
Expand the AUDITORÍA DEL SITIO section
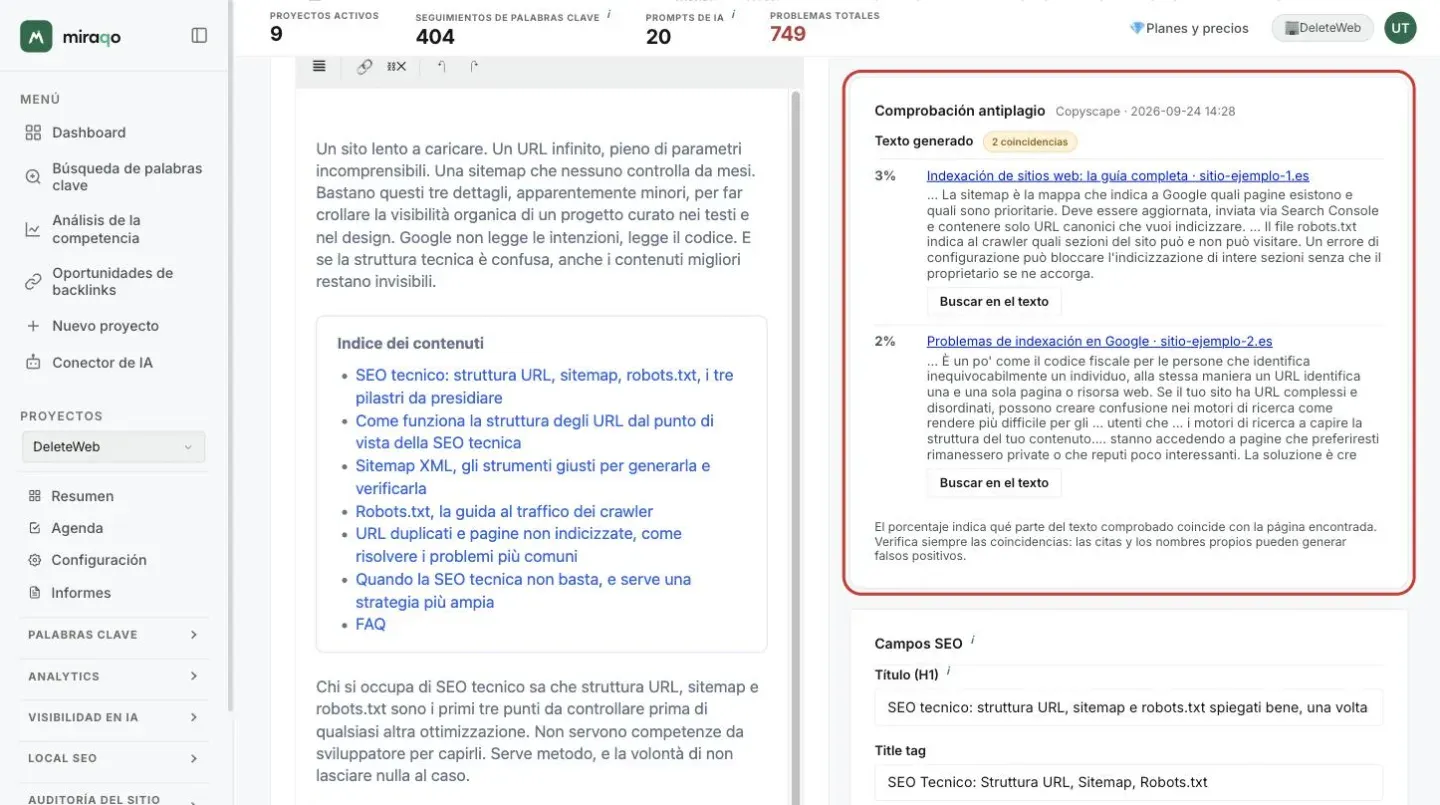coord(113,797)
